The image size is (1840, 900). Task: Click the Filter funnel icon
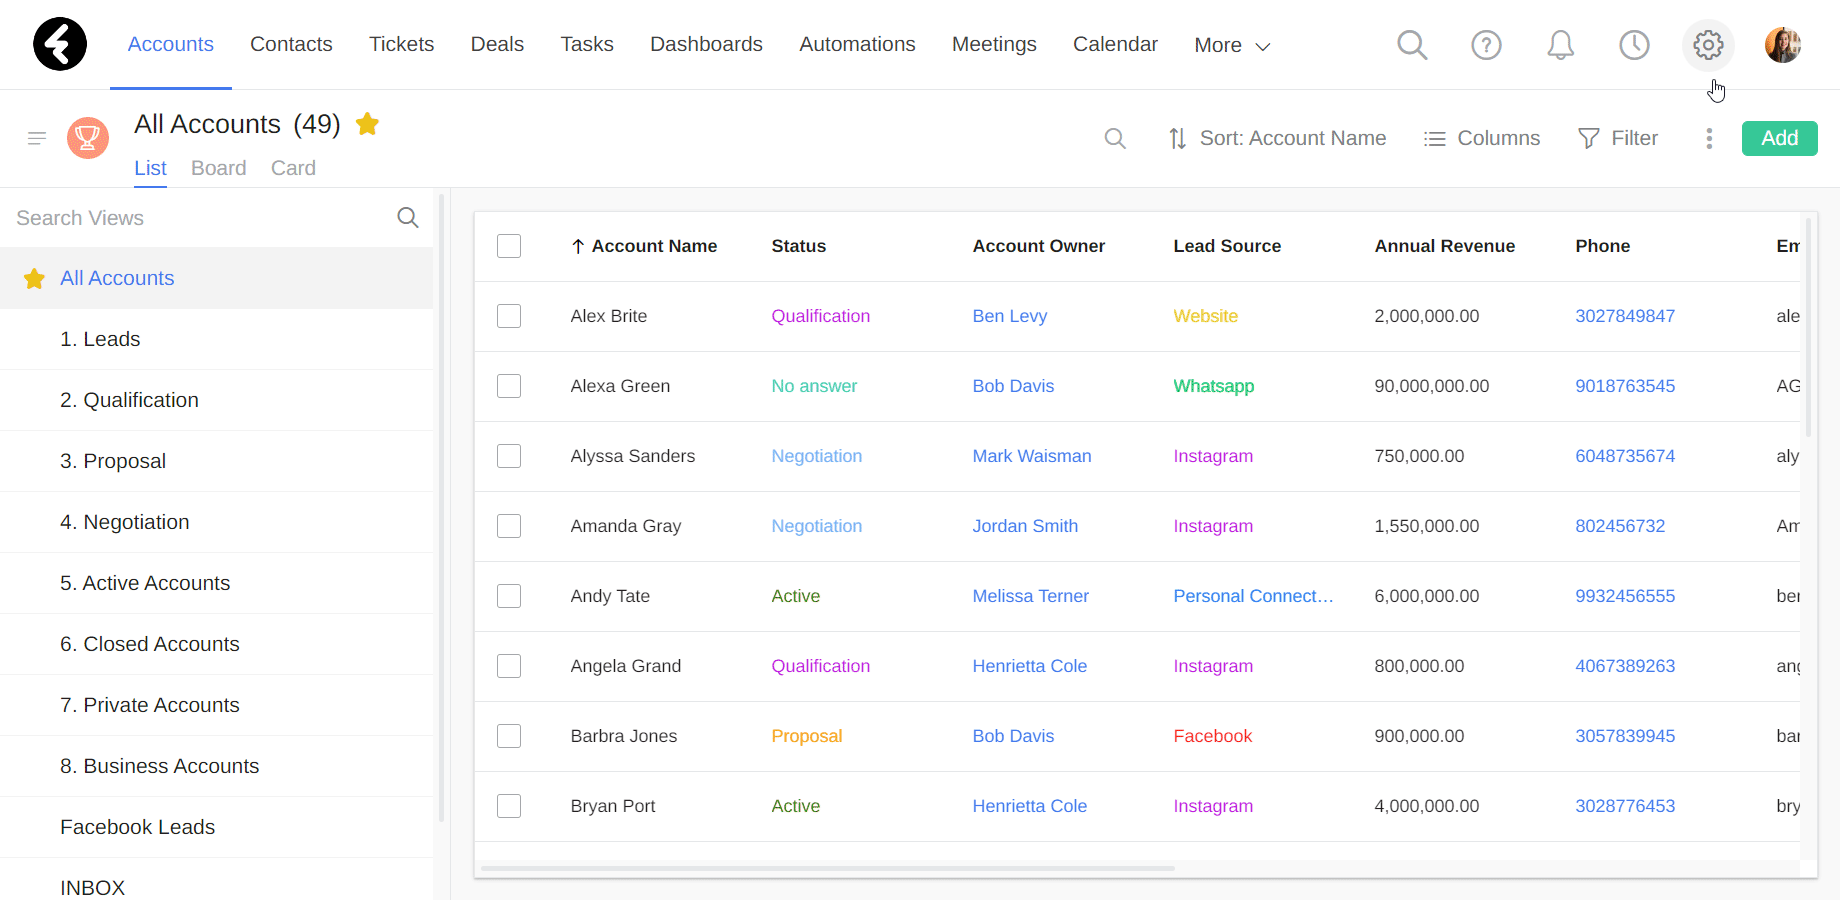click(x=1588, y=139)
